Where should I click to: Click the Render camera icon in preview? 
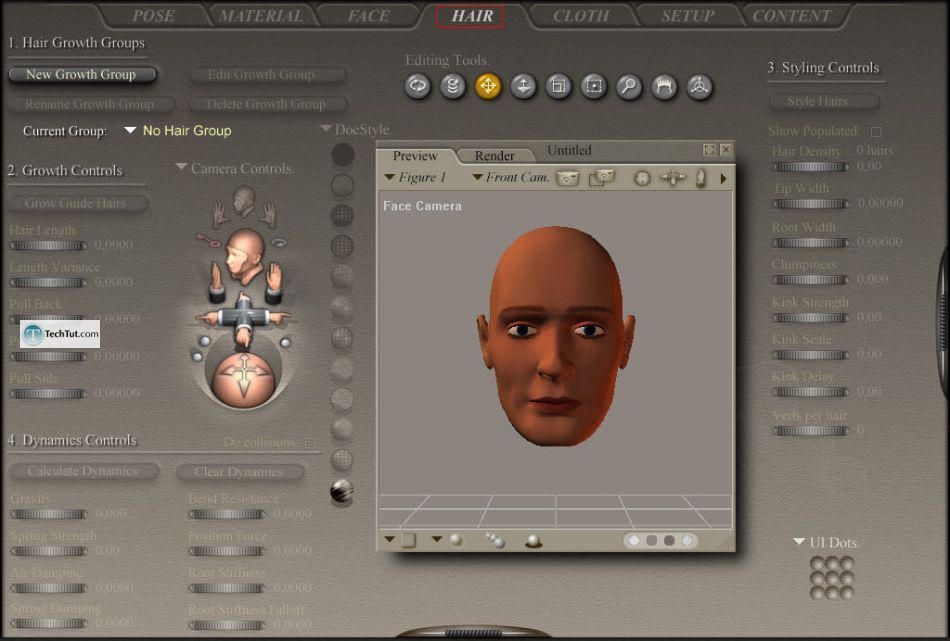click(x=568, y=178)
